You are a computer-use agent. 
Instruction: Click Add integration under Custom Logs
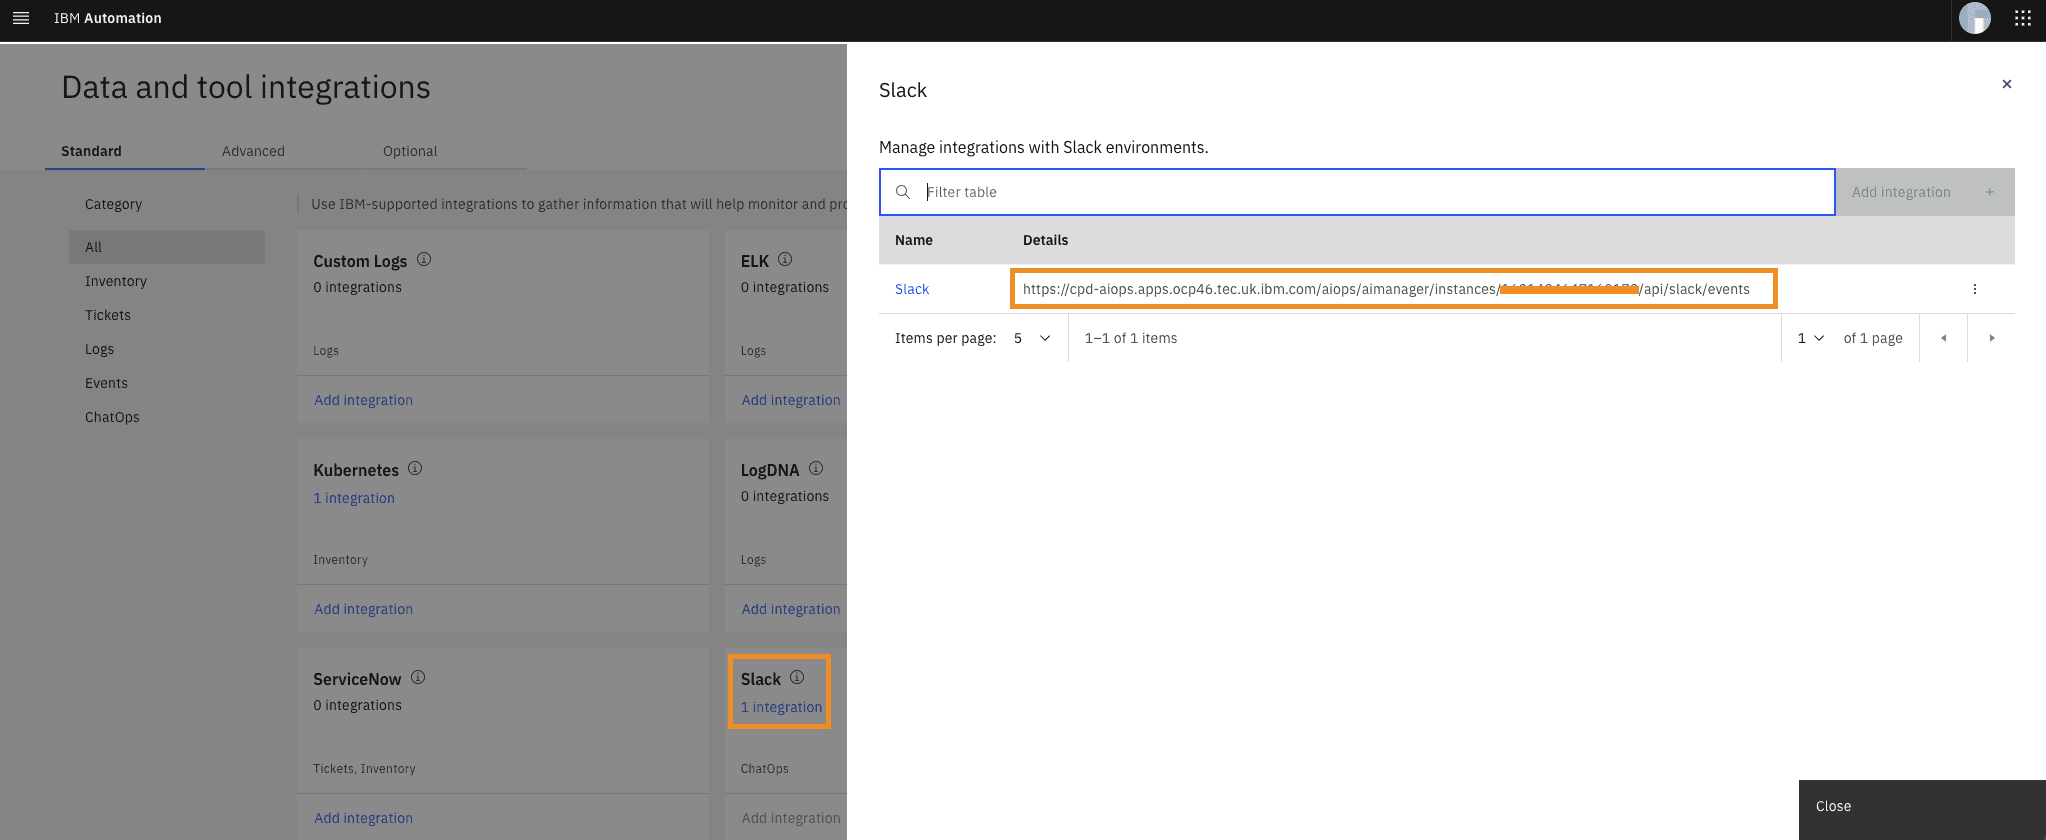point(363,400)
